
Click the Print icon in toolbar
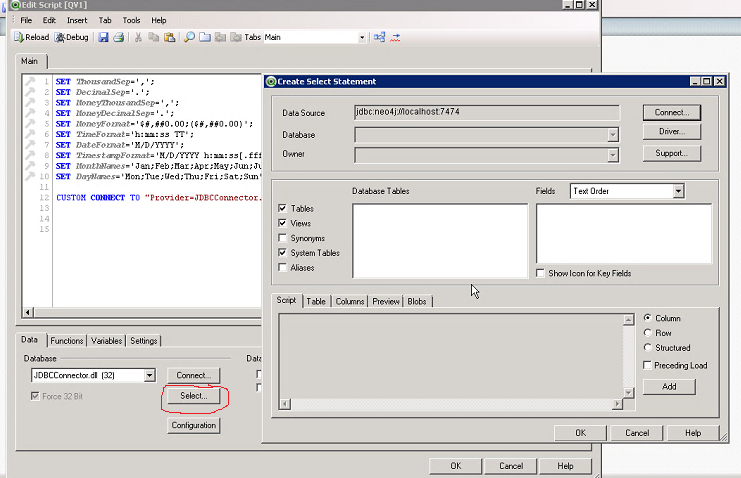(119, 38)
